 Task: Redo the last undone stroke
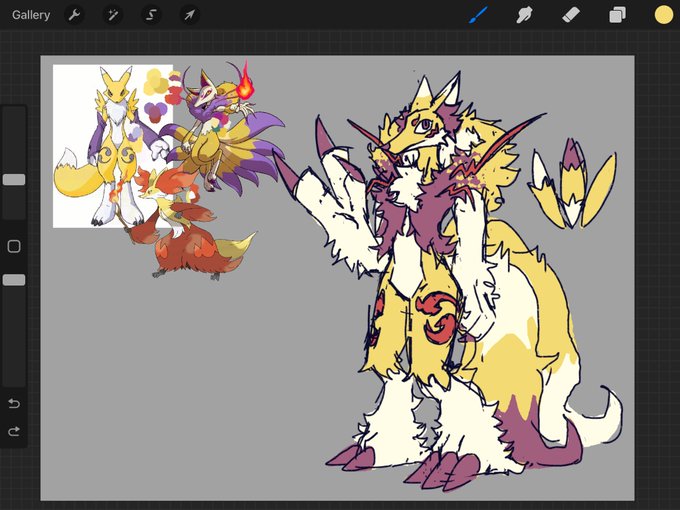pos(14,431)
